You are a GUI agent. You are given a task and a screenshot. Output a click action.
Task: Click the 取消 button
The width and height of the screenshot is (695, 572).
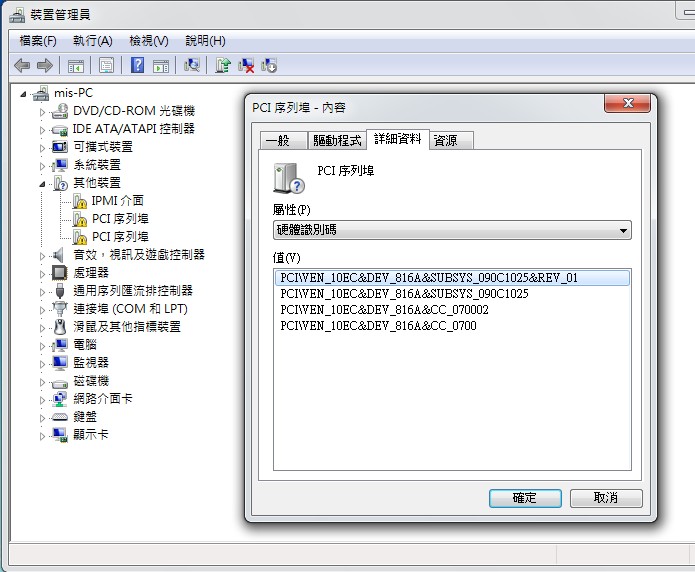click(x=606, y=498)
